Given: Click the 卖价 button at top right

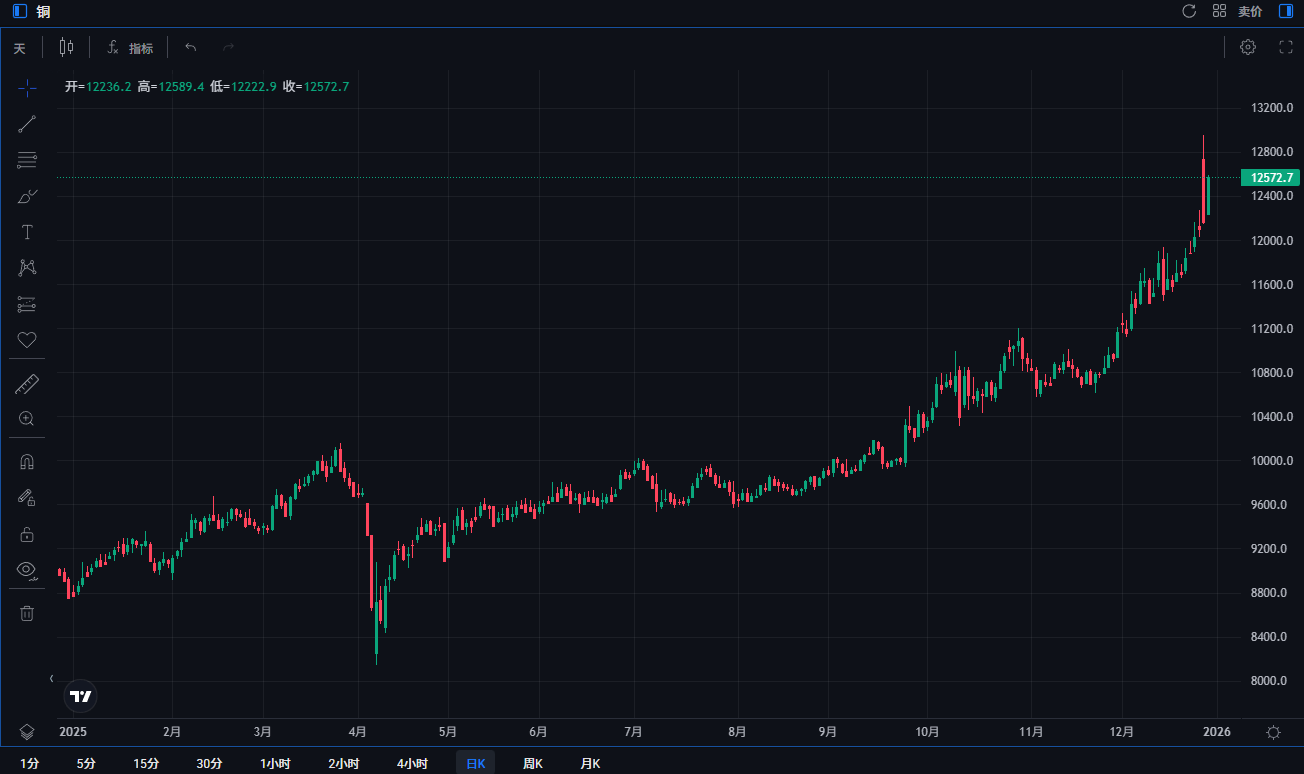Looking at the screenshot, I should tap(1250, 12).
